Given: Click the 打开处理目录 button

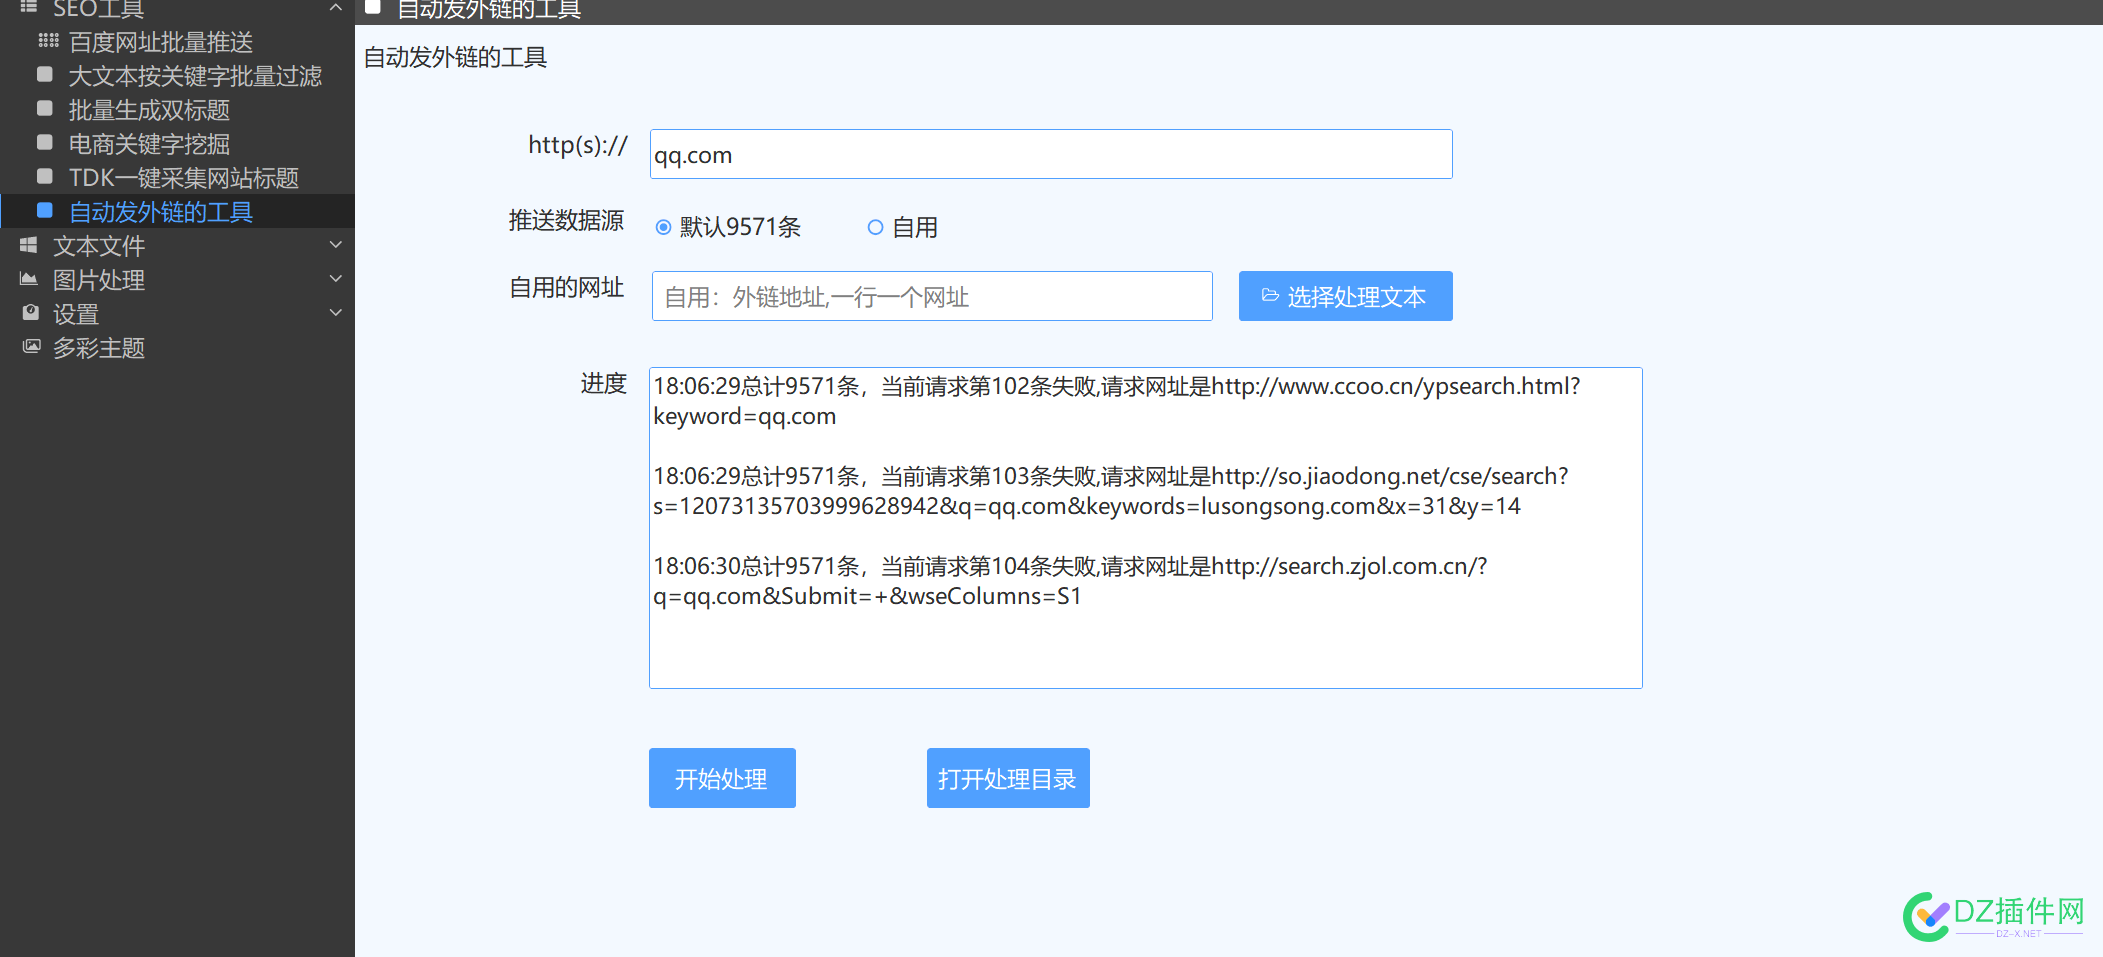Looking at the screenshot, I should click(x=1008, y=778).
